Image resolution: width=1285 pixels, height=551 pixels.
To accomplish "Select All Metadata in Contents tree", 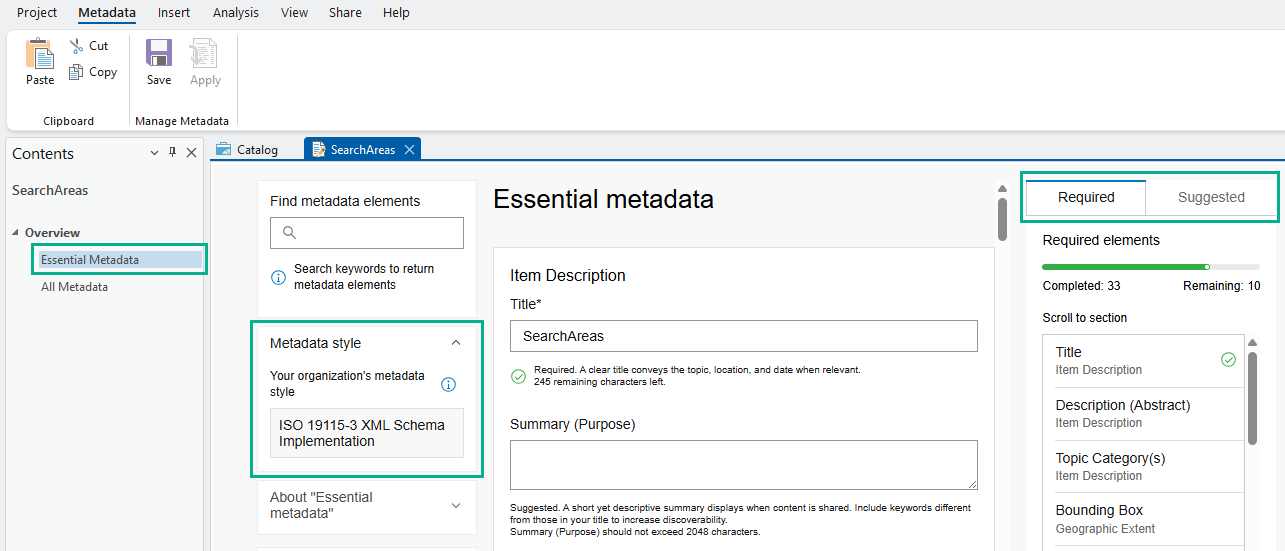I will (74, 287).
